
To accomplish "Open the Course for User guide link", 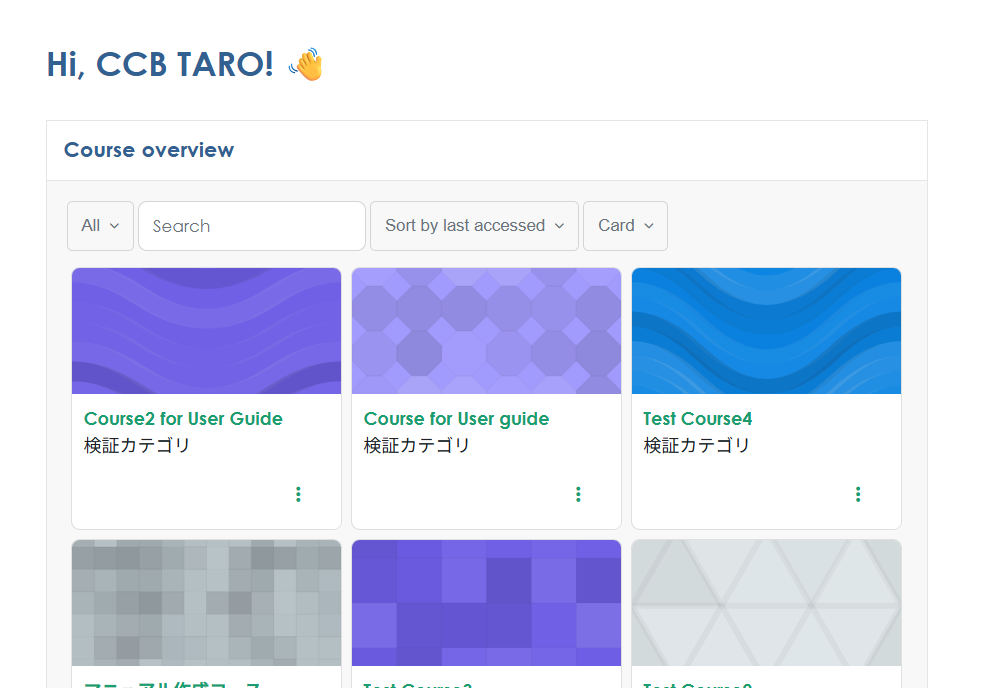I will [456, 419].
